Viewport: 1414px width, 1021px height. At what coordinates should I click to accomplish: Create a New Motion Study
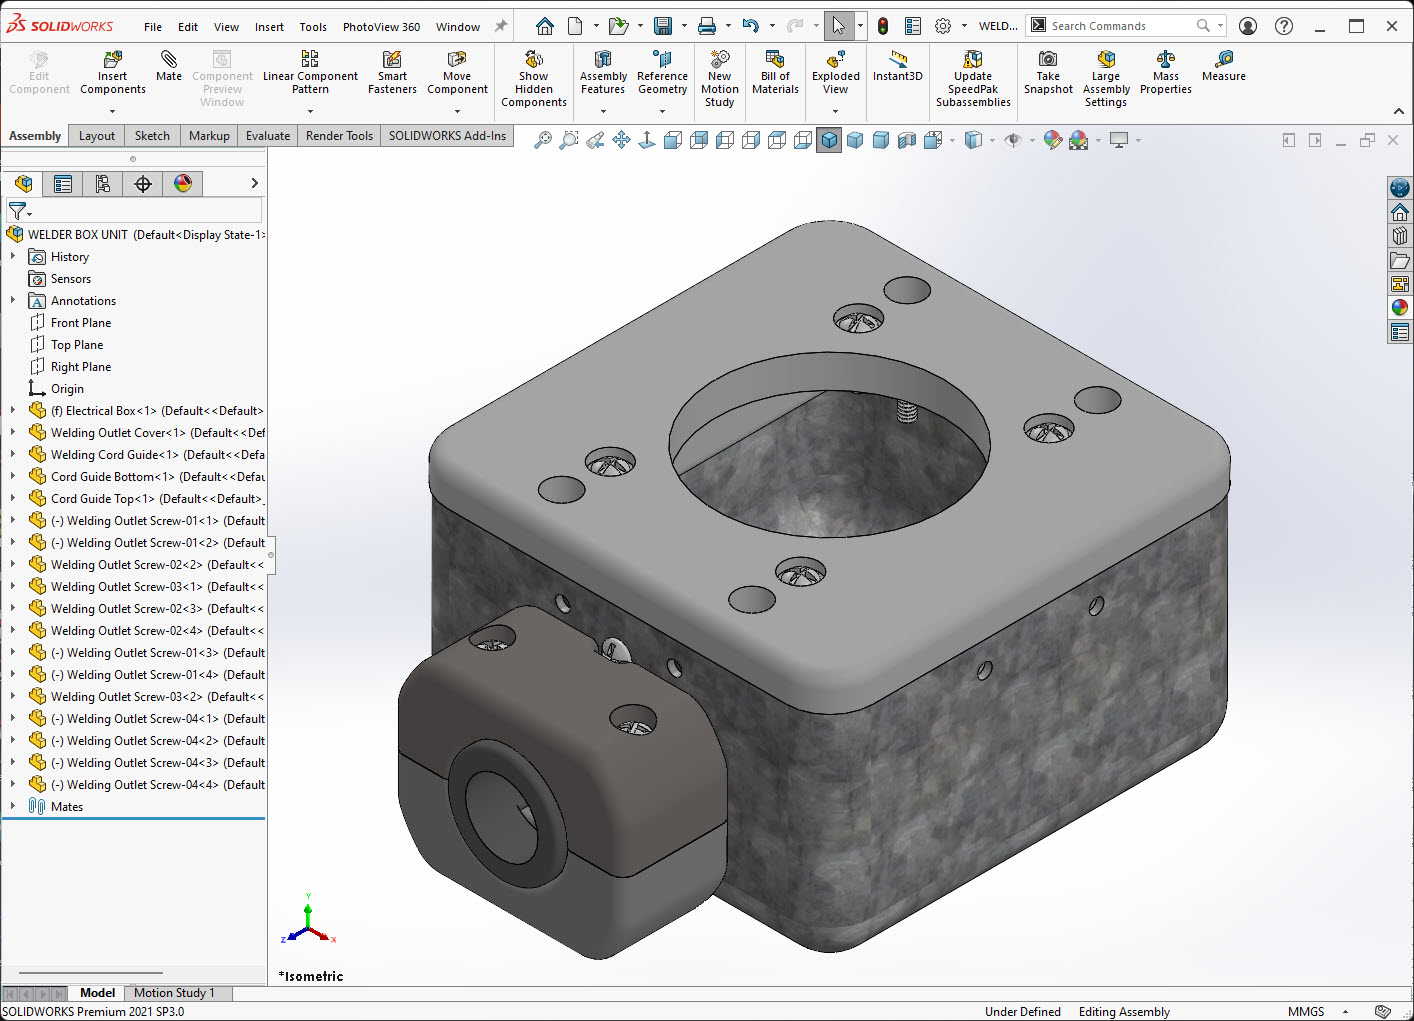[x=719, y=79]
